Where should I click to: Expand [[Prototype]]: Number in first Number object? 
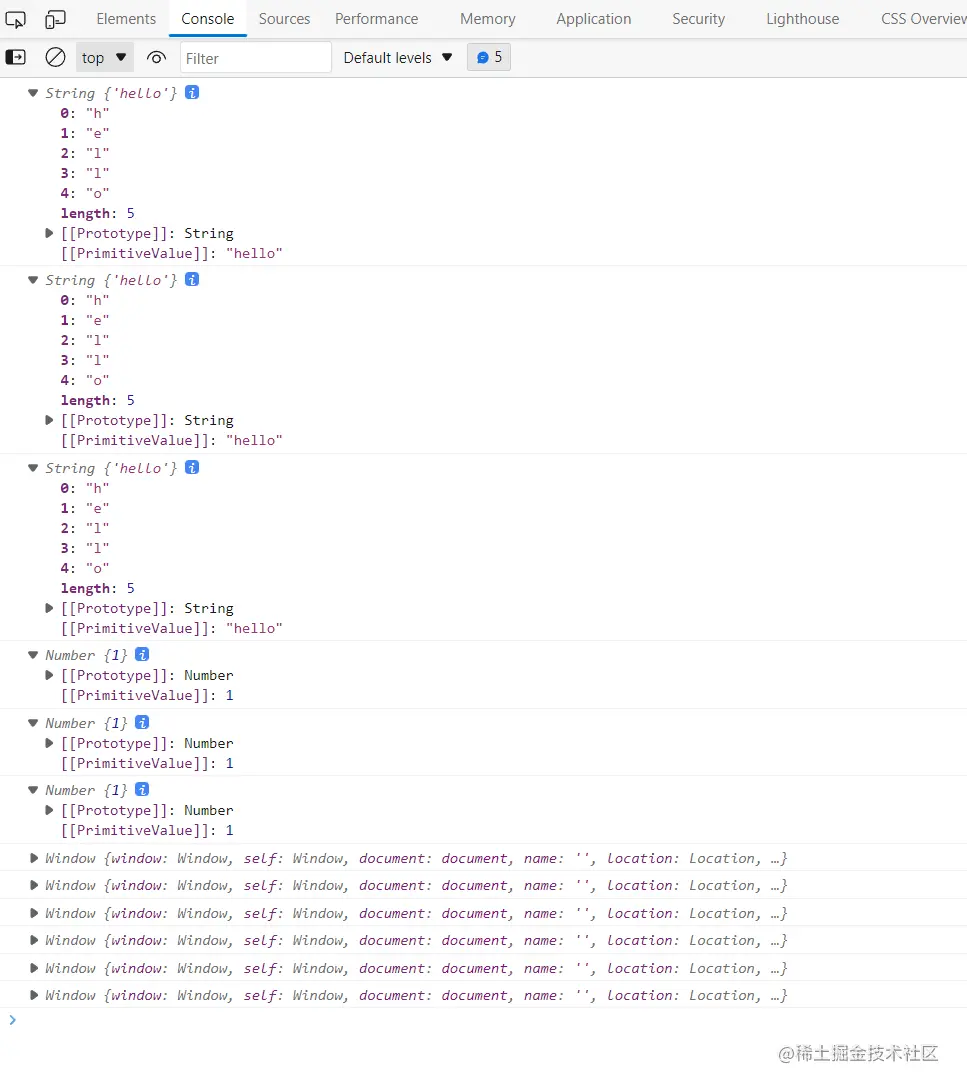pyautogui.click(x=49, y=675)
